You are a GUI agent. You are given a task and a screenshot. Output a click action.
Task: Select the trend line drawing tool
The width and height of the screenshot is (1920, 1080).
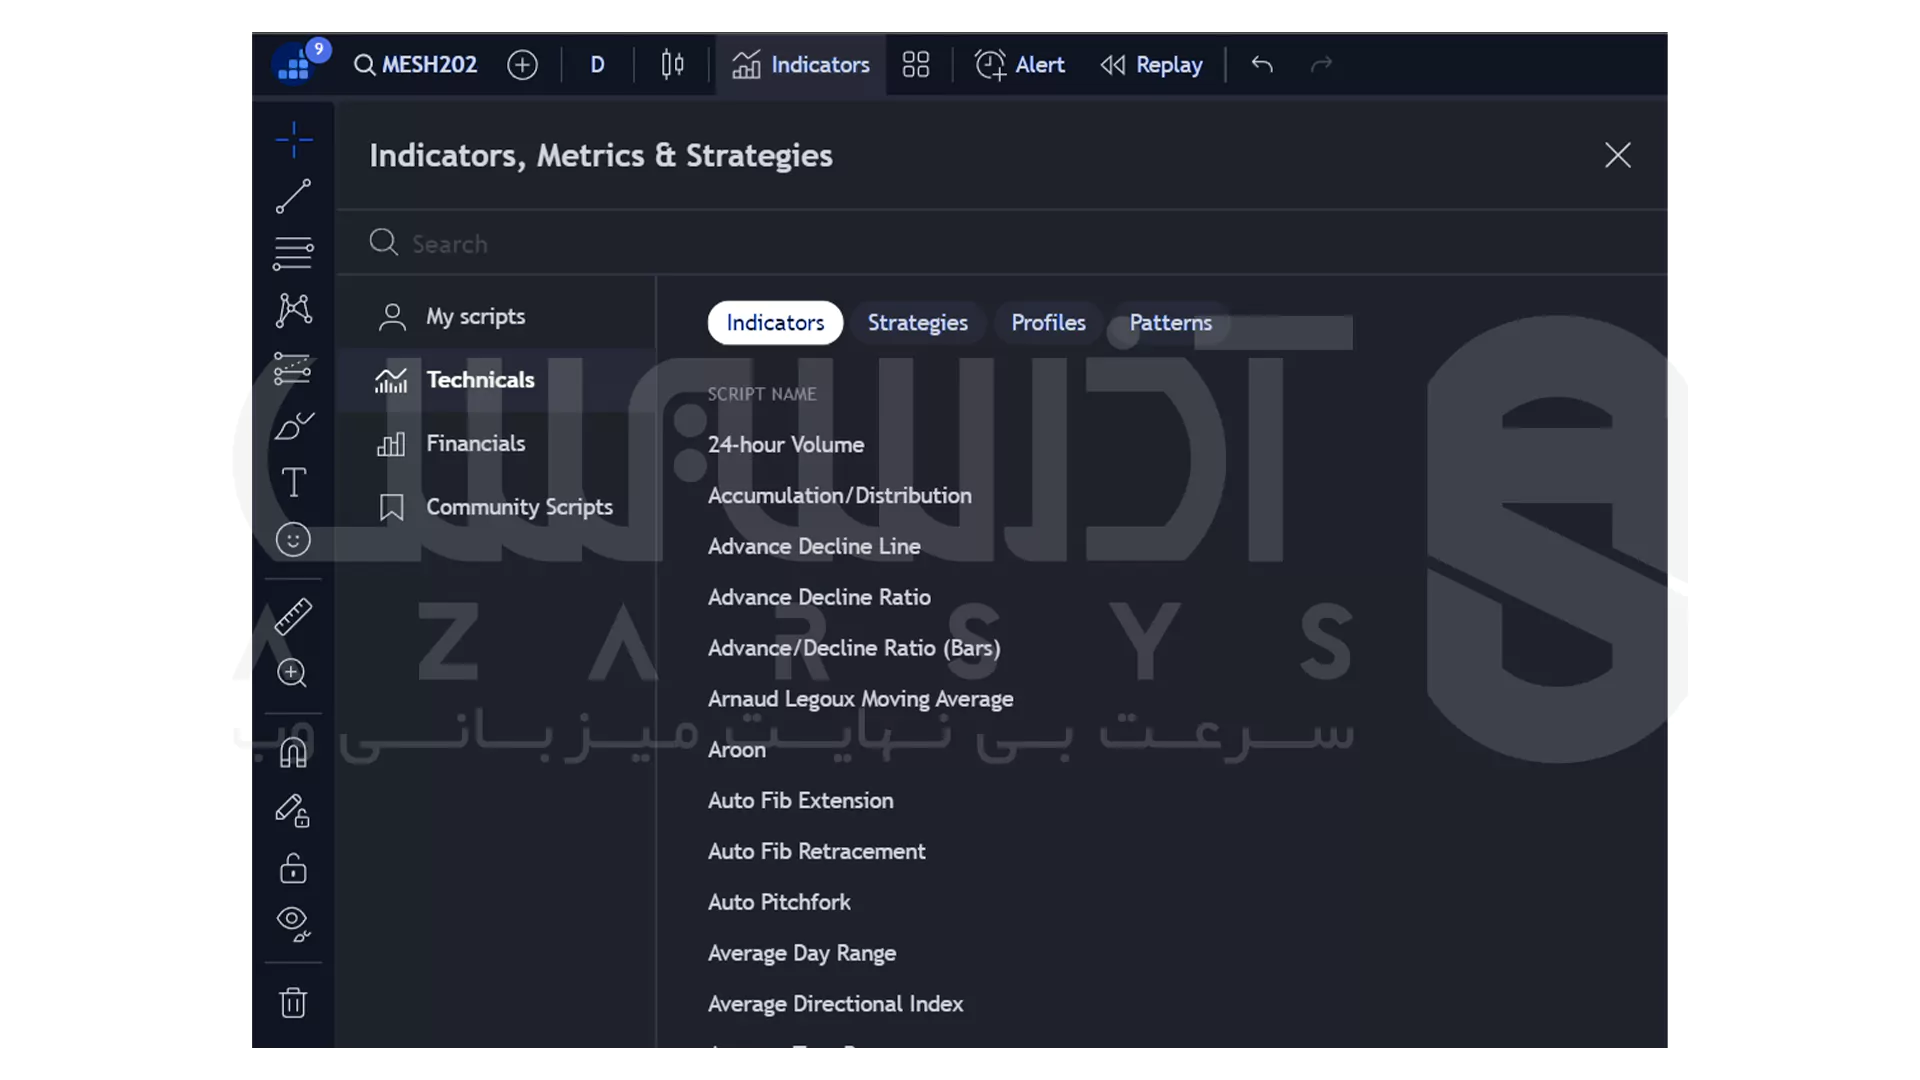(293, 196)
